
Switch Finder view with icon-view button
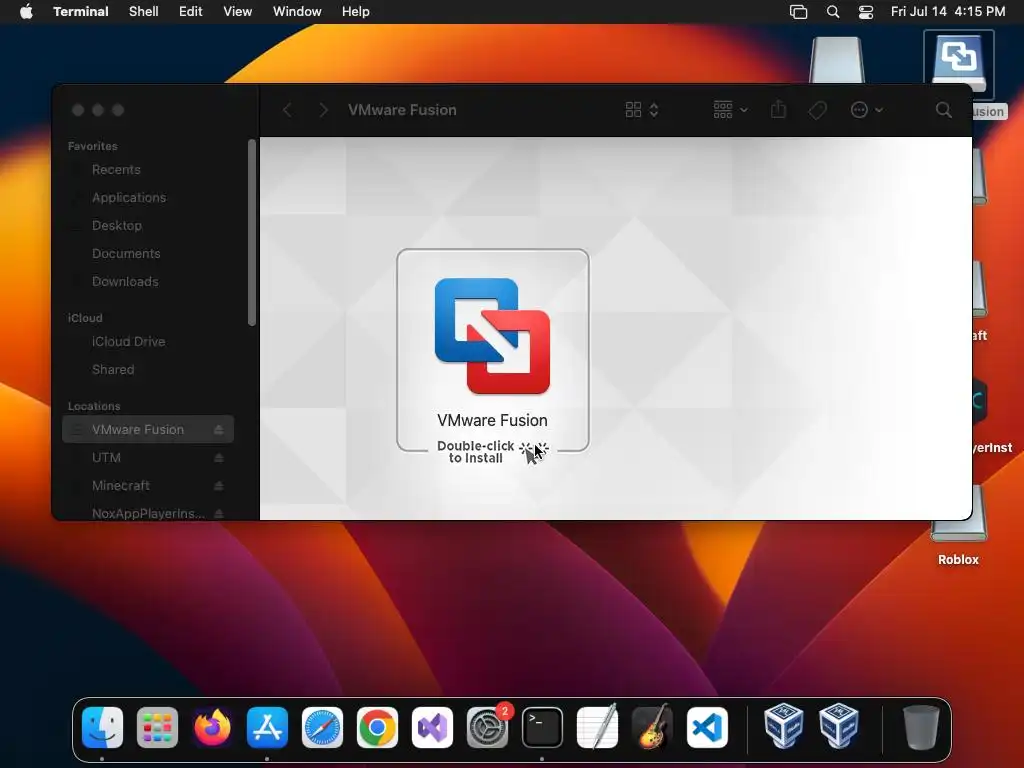pos(641,110)
